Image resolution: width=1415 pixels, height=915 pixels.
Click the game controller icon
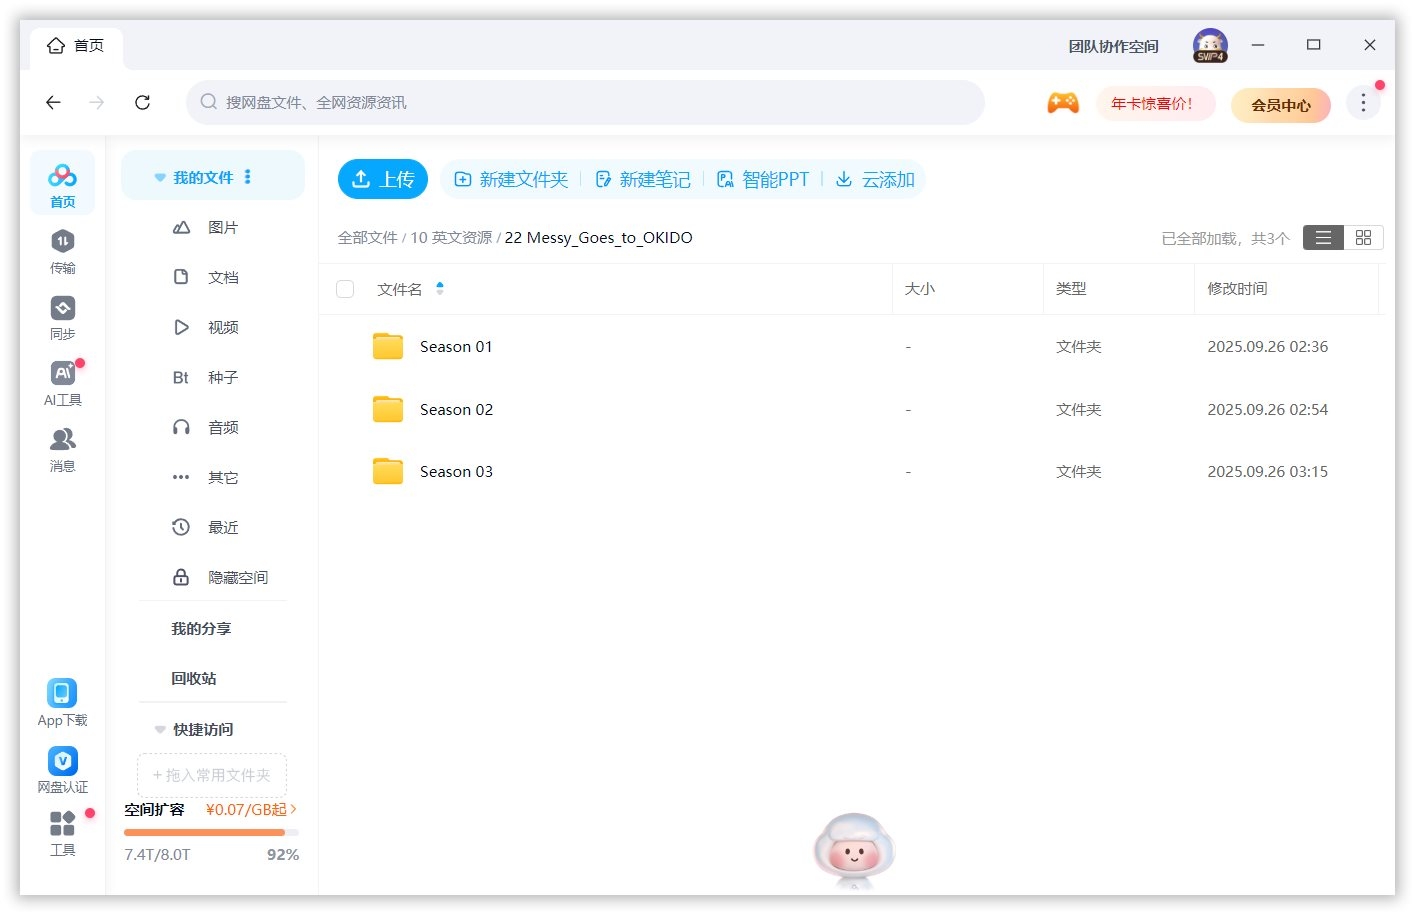pos(1062,103)
